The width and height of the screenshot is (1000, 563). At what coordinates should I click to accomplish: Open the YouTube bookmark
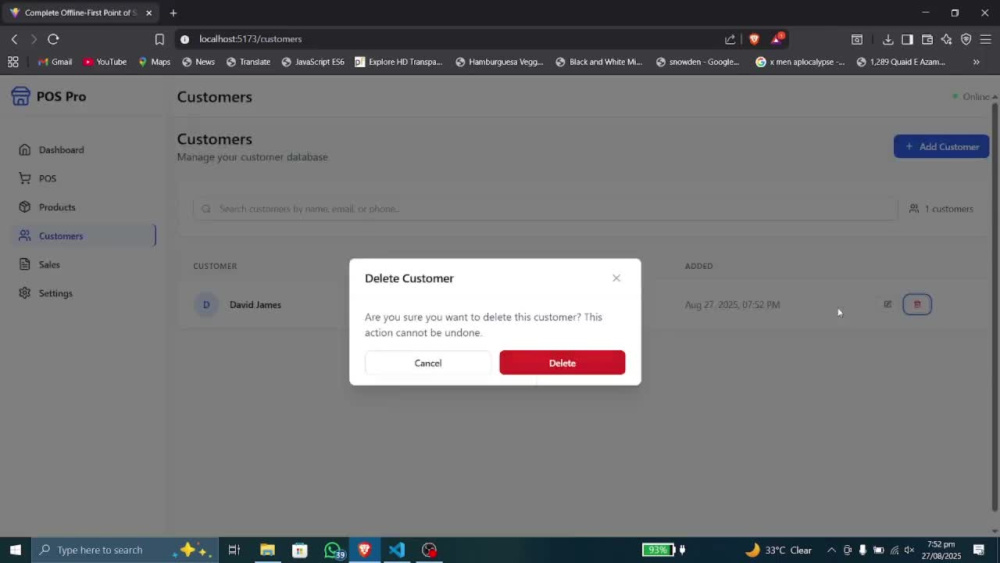point(105,62)
